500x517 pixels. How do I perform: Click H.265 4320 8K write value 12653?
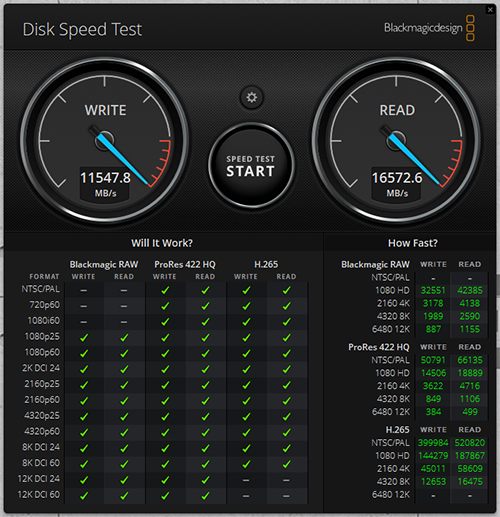click(433, 482)
